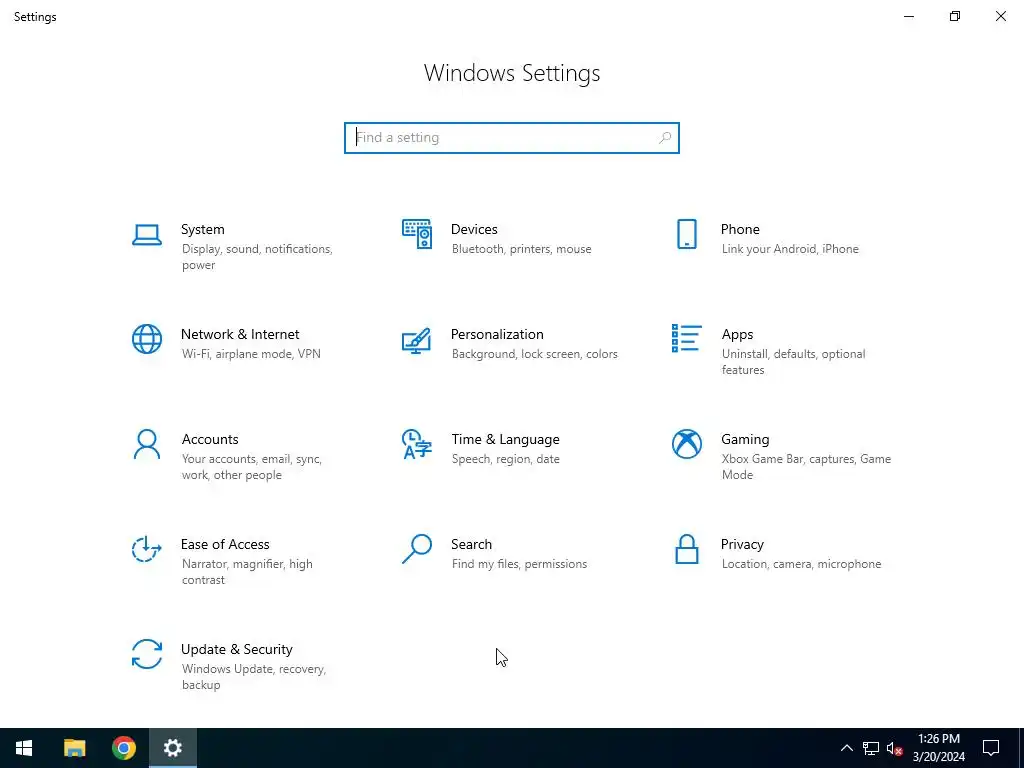Open the taskbar clock showing 1:26 PM

tap(938, 748)
